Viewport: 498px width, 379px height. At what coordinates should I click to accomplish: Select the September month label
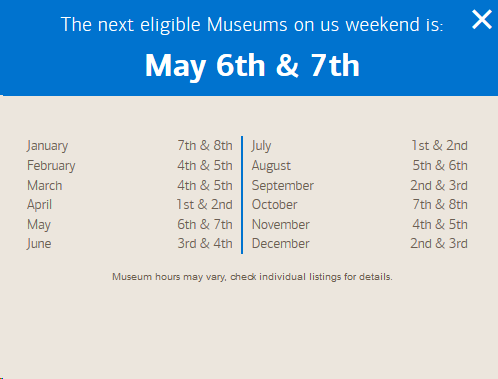tap(283, 186)
